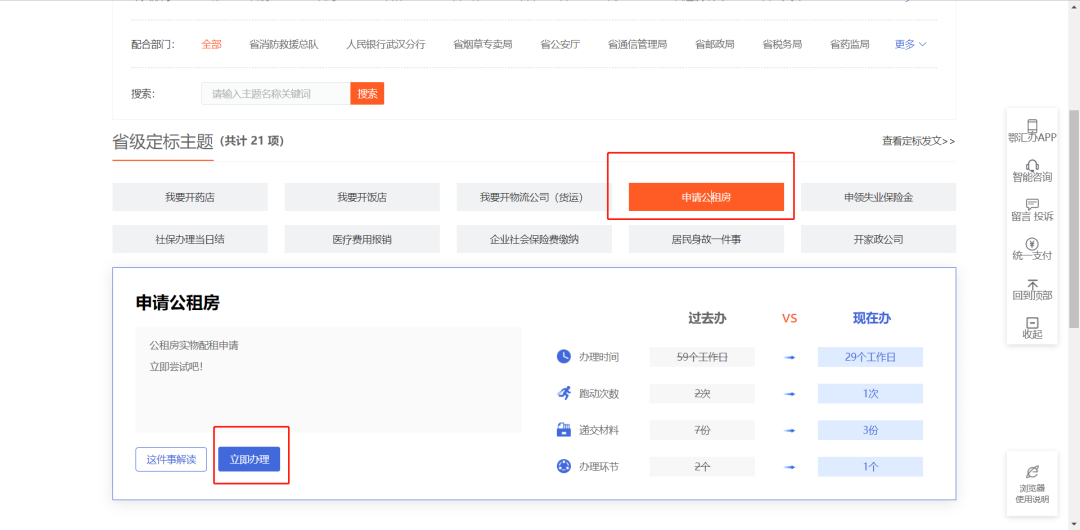
Task: Filter by 省公安厅 department
Action: click(x=559, y=44)
